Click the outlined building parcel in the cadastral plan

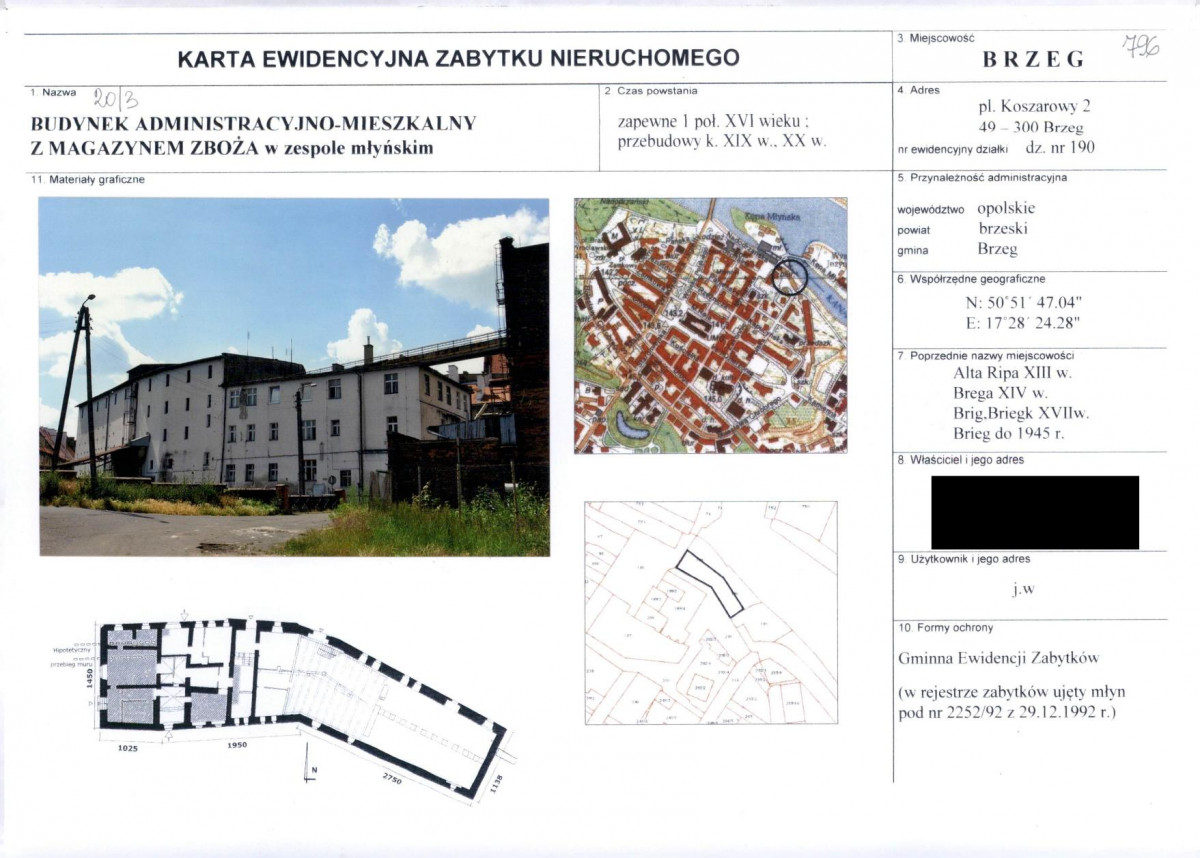[709, 582]
